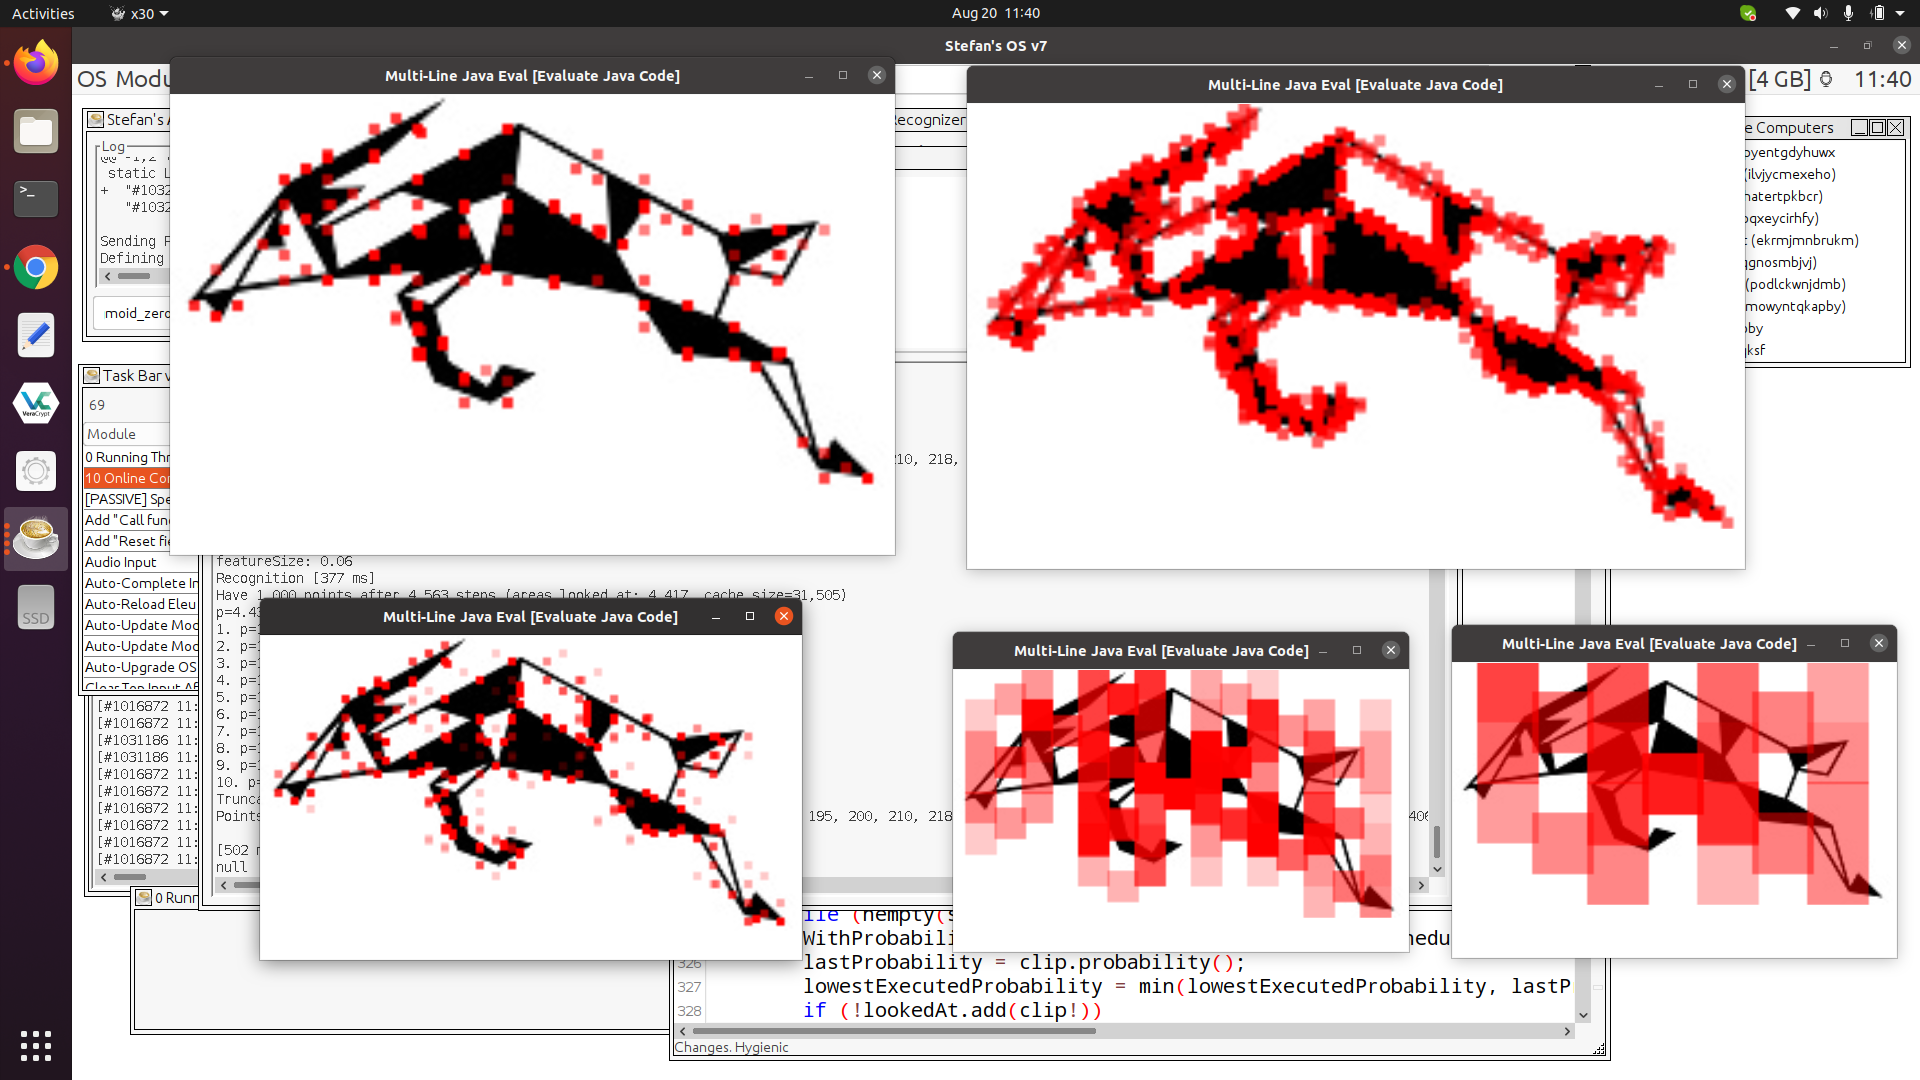Open the text editor dock icon
The height and width of the screenshot is (1080, 1920).
click(36, 335)
